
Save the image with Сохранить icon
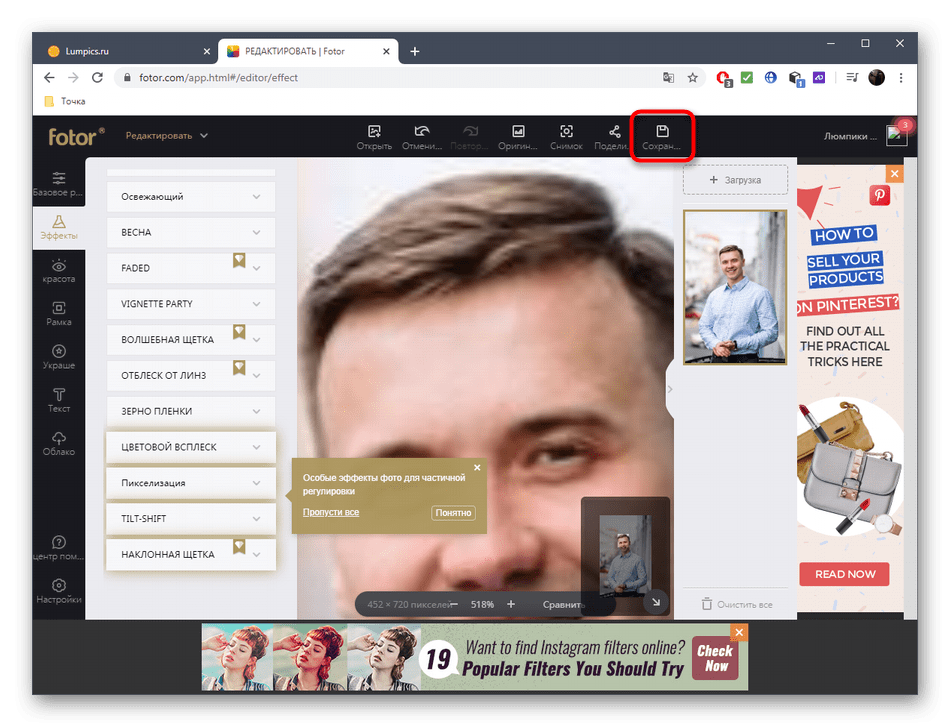tap(662, 138)
